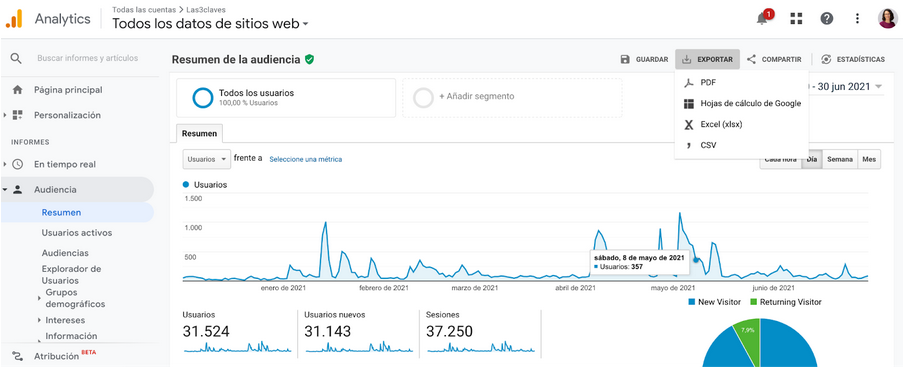Click the Atribución path icon

click(17, 355)
